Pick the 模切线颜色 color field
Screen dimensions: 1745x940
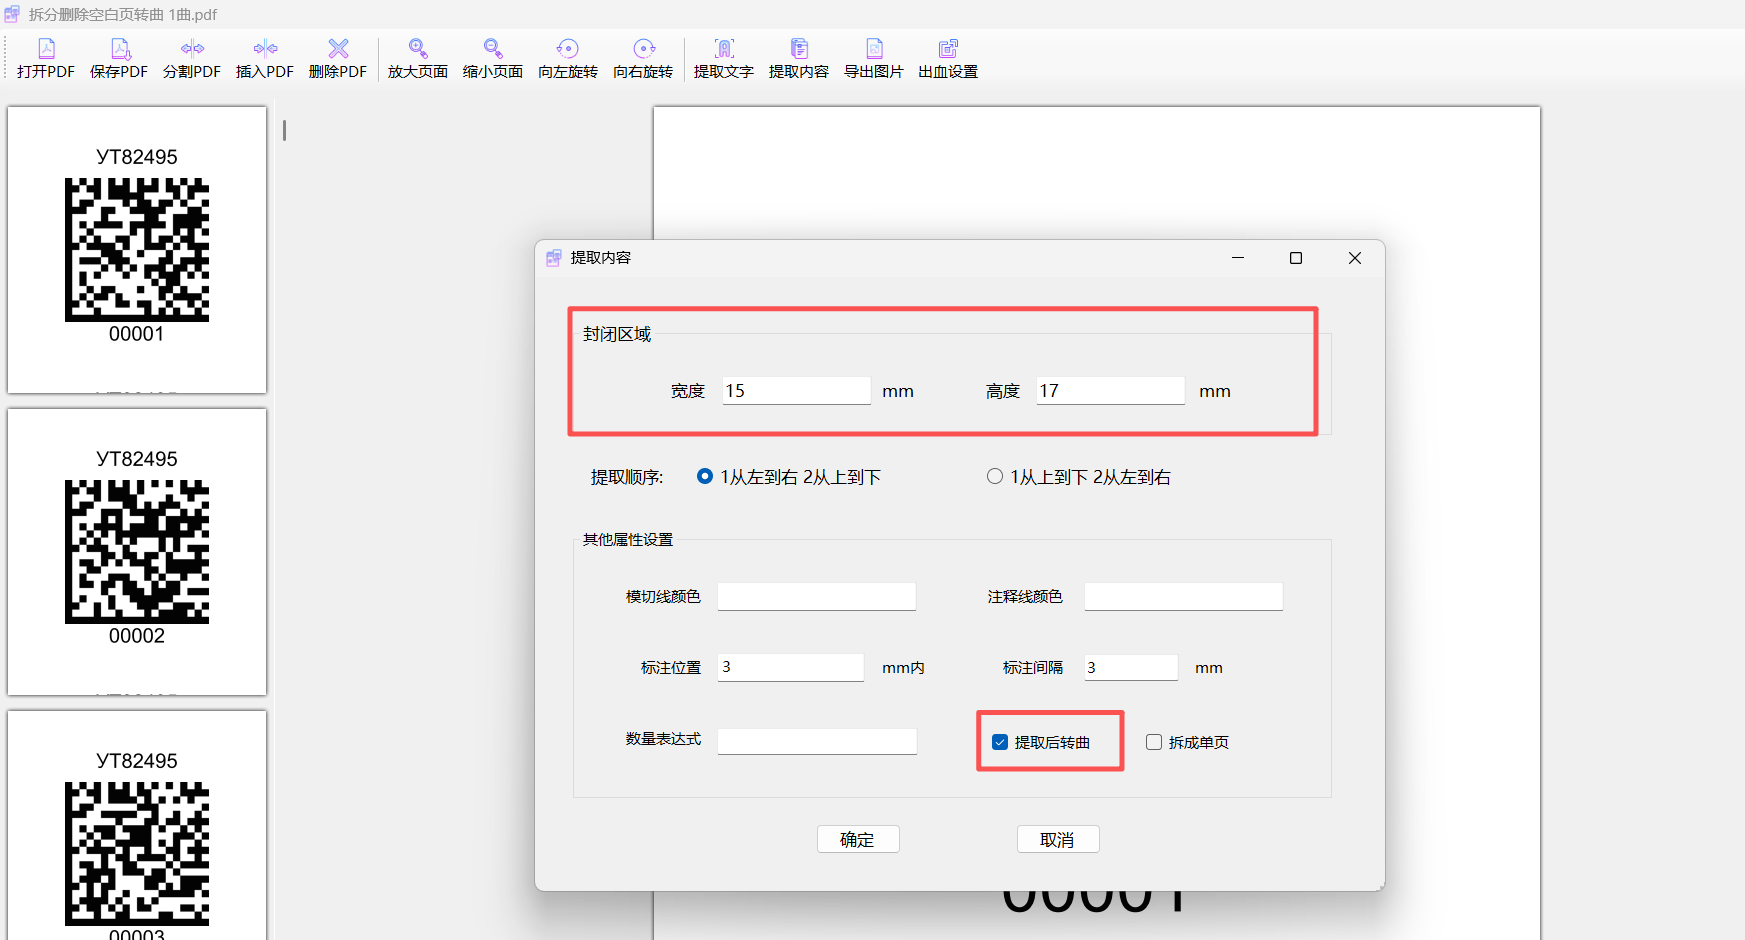pos(817,597)
